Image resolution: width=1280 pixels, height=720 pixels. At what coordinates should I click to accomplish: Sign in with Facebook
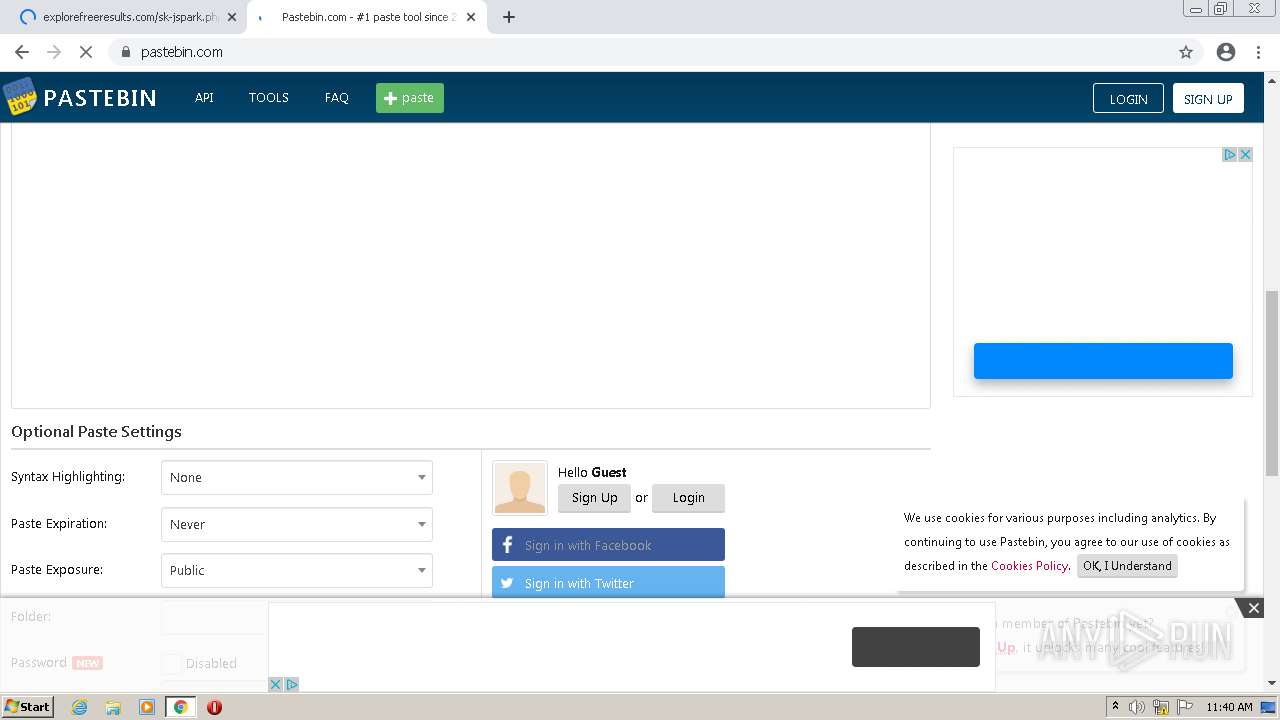pyautogui.click(x=608, y=545)
